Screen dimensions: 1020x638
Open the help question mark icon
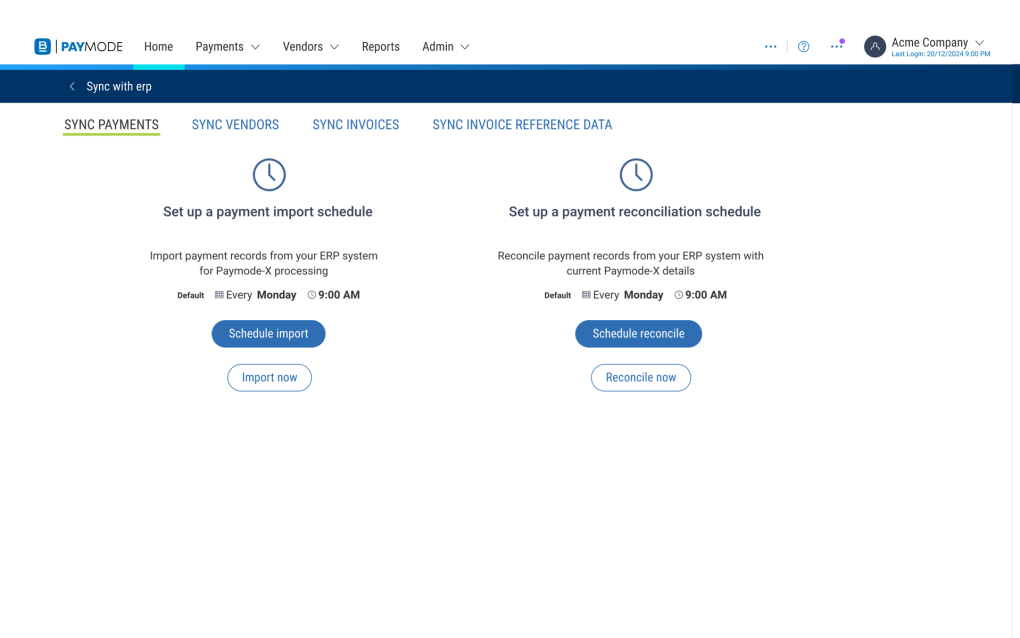click(803, 47)
